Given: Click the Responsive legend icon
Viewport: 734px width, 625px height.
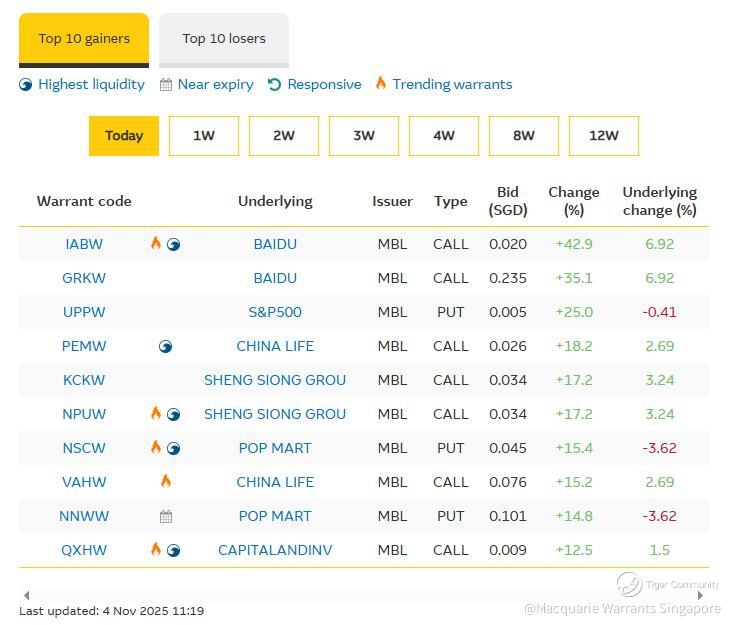Looking at the screenshot, I should [274, 84].
